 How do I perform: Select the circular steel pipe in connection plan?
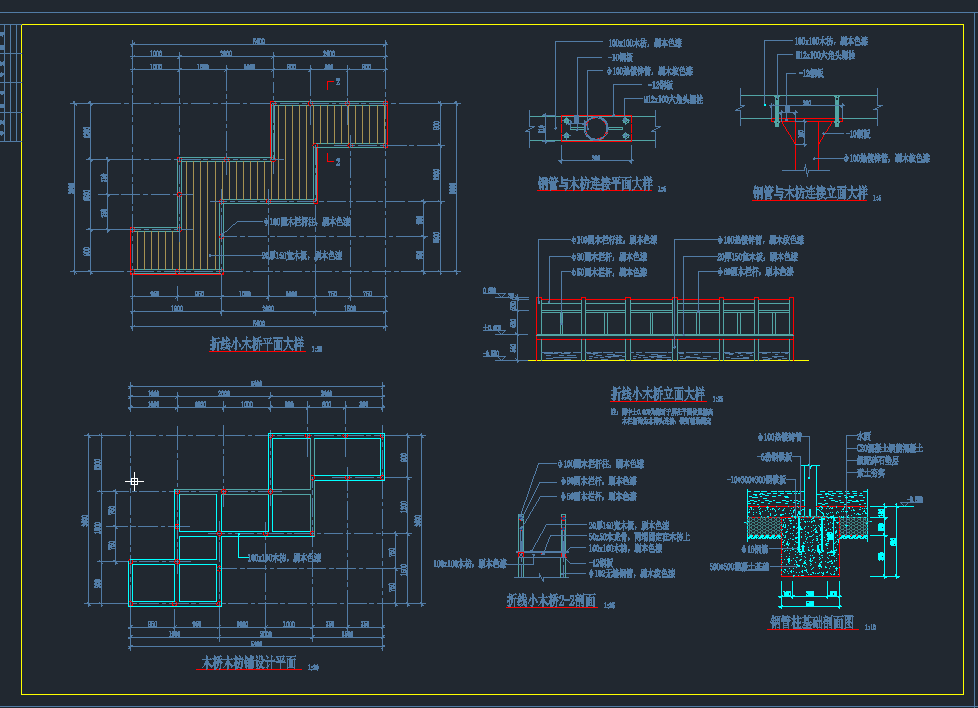tap(595, 127)
